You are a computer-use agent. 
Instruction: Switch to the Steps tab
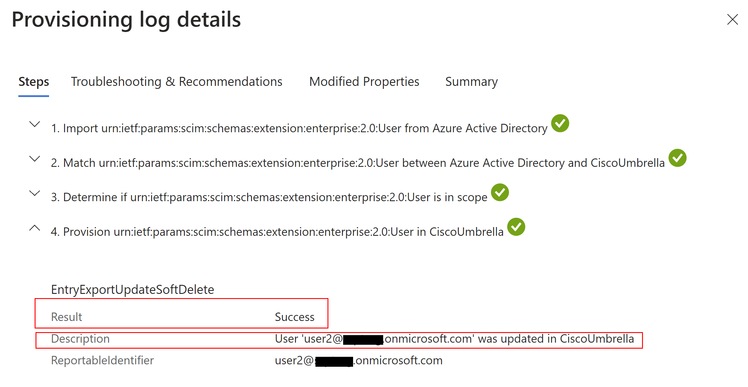(33, 82)
